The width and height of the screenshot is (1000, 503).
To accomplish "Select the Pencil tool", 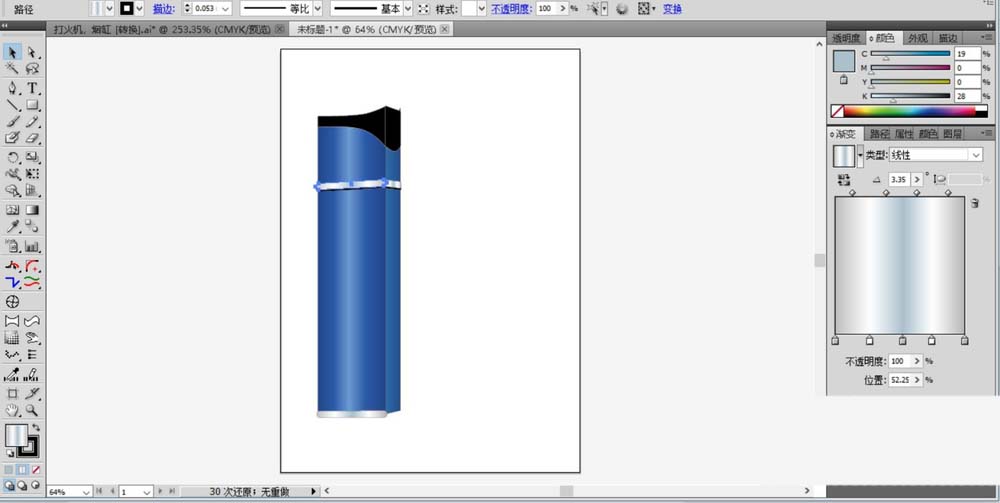I will (x=32, y=122).
